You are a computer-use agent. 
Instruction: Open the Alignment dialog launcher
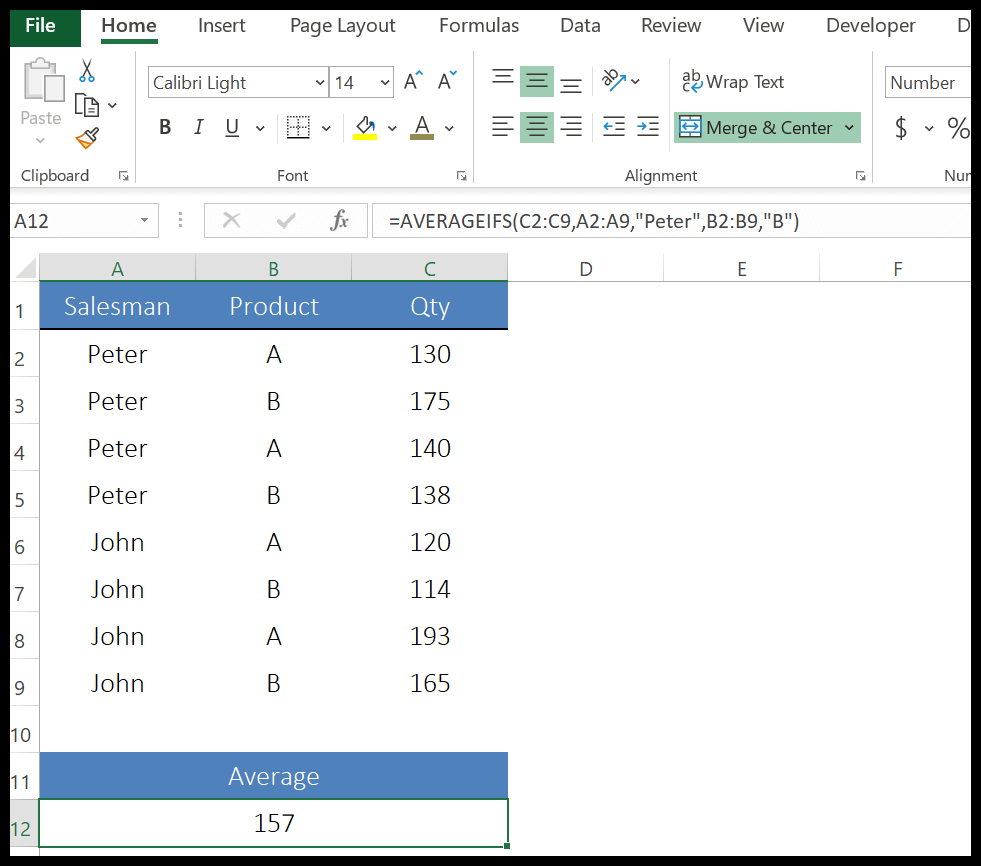click(x=860, y=175)
